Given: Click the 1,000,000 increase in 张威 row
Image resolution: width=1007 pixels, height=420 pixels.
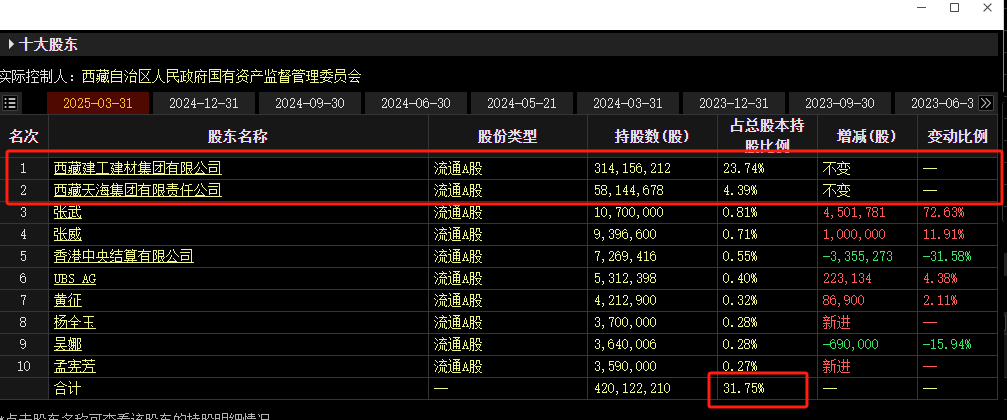Looking at the screenshot, I should pyautogui.click(x=854, y=234).
